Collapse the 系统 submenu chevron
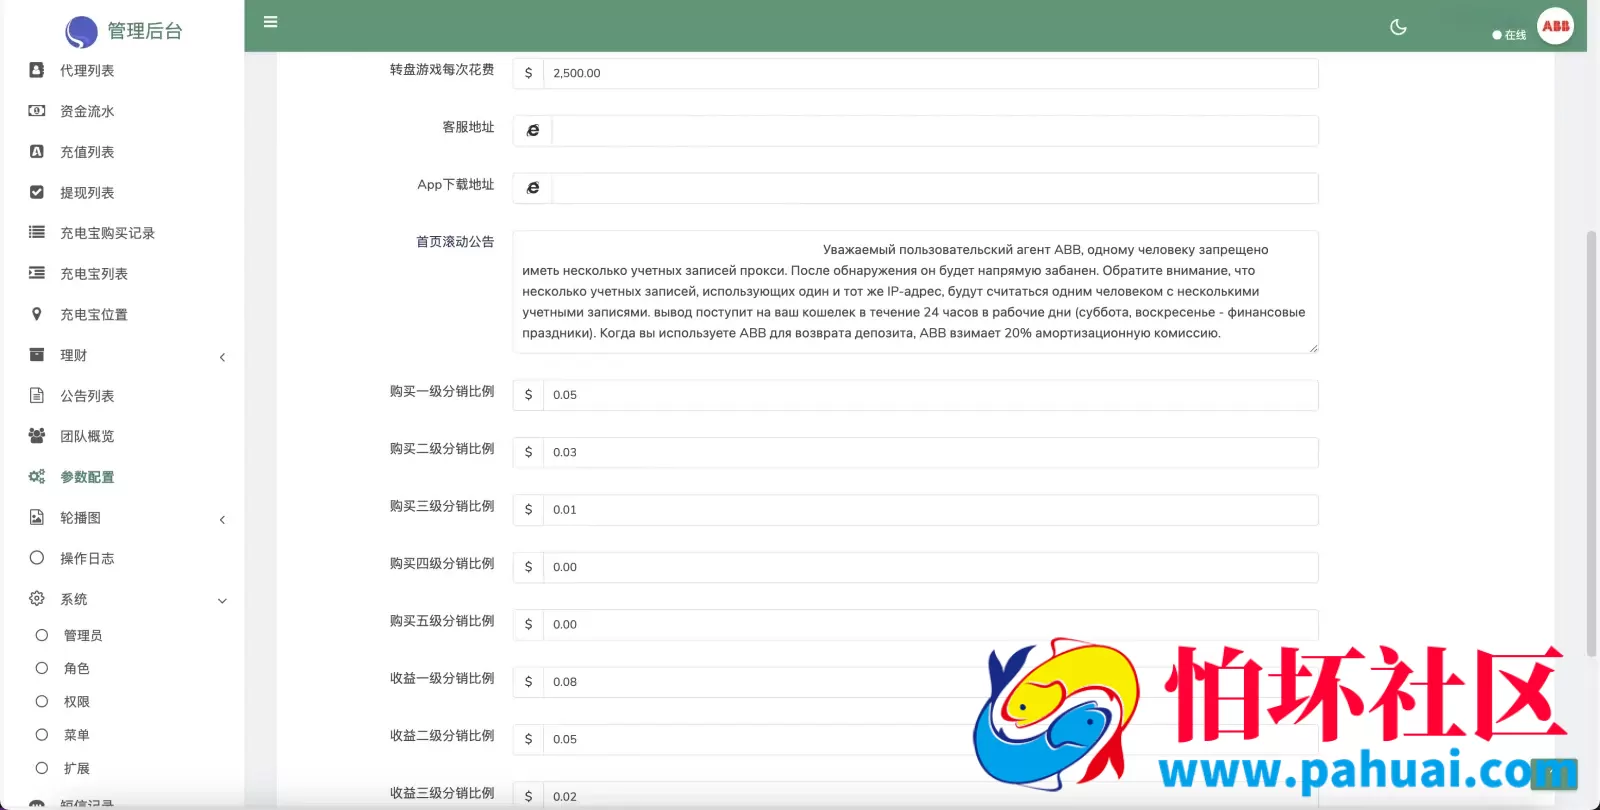 [x=222, y=601]
